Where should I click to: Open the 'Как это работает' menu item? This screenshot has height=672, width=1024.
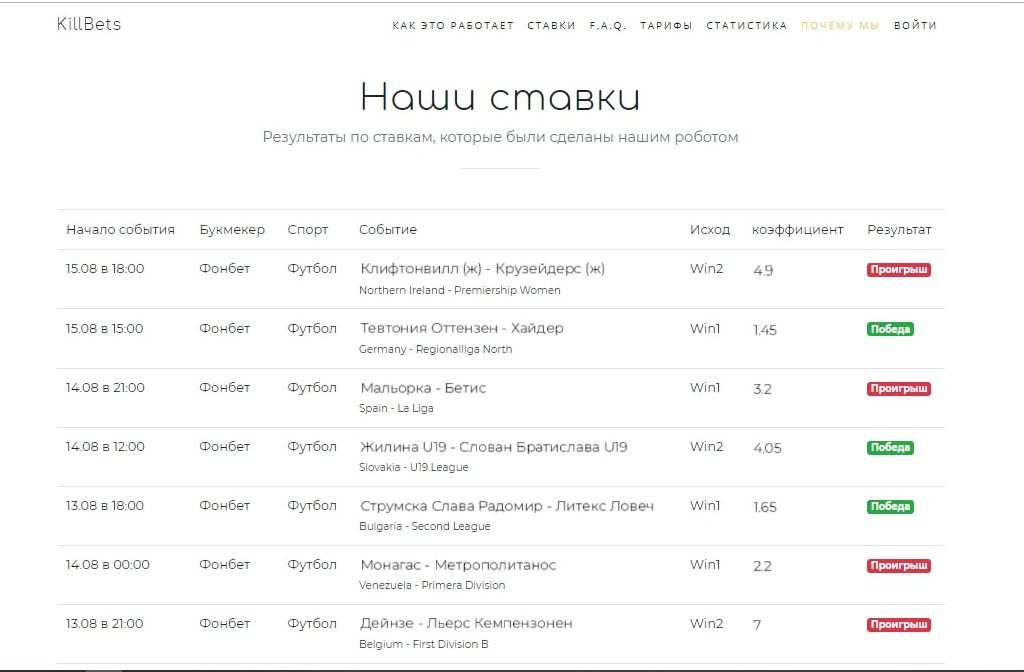453,25
